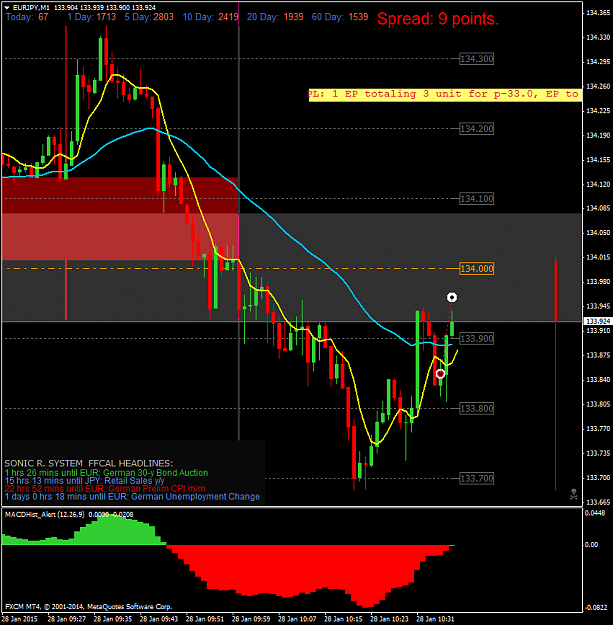Click the skull icon near the price axis

coord(574,494)
